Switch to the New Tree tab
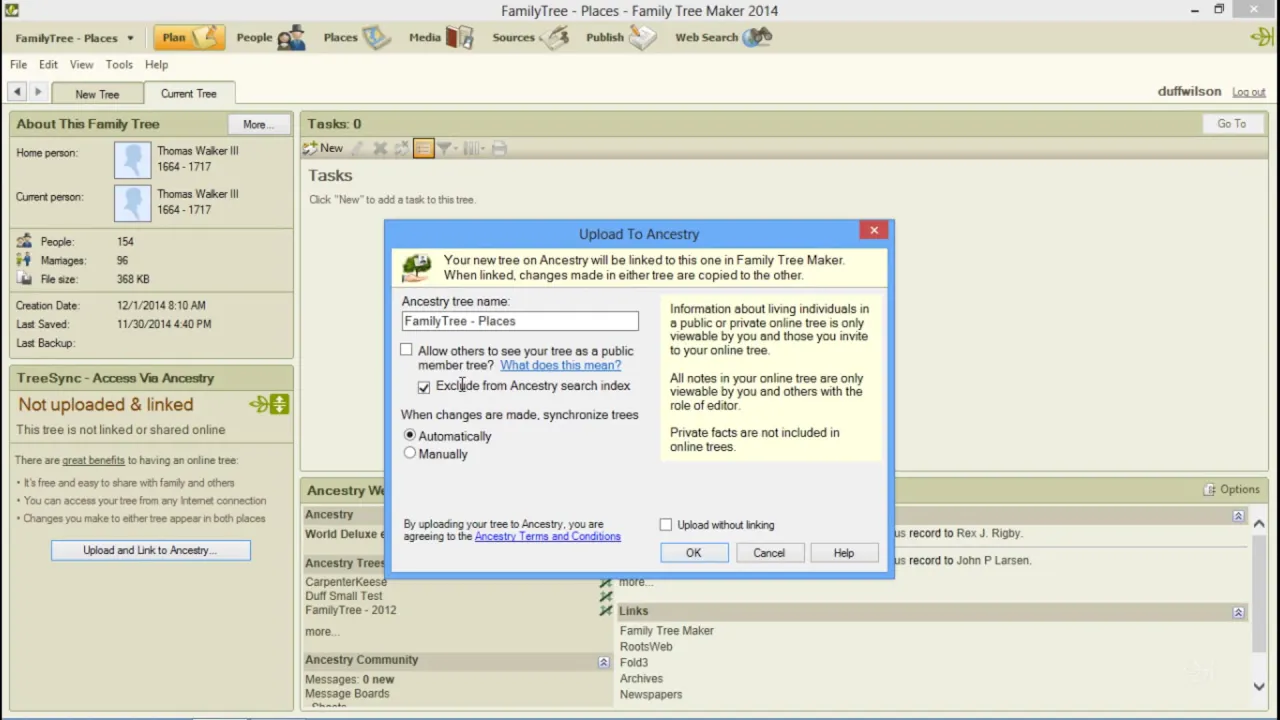The image size is (1280, 720). (97, 94)
